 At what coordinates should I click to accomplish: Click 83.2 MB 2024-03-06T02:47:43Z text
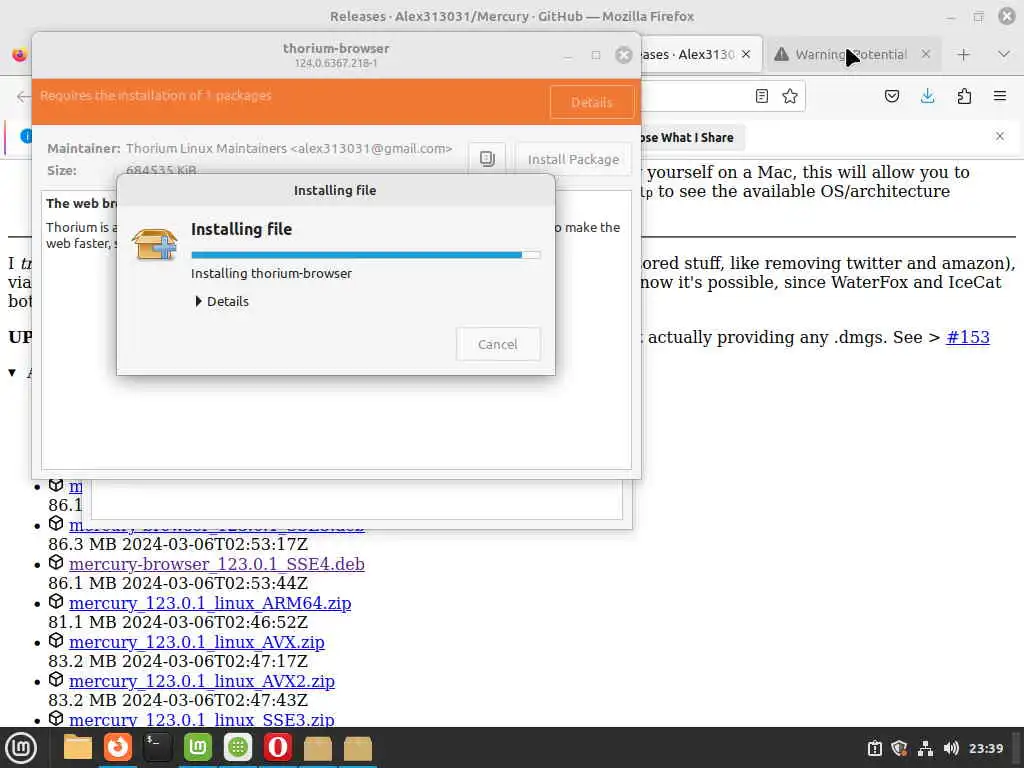pyautogui.click(x=178, y=700)
